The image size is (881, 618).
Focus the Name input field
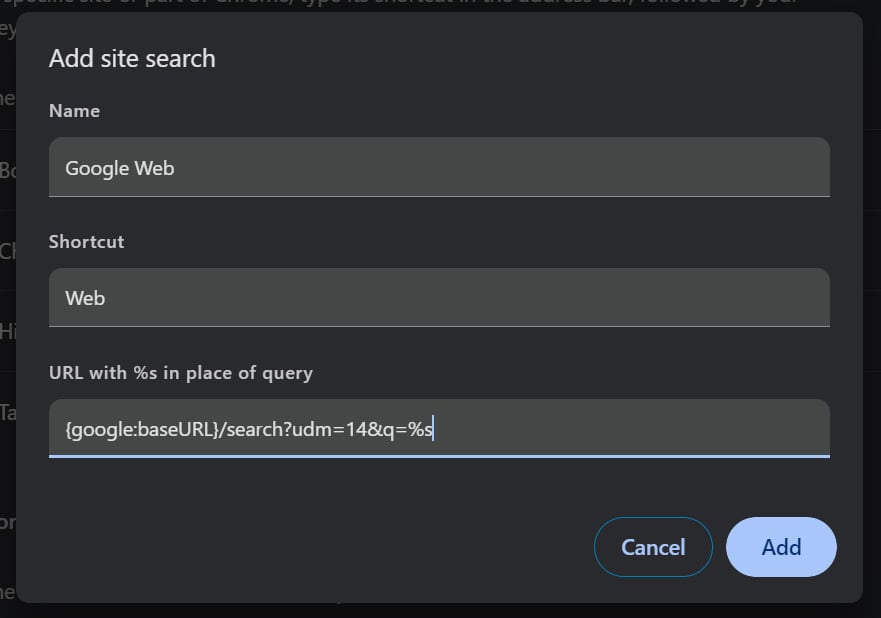tap(439, 168)
